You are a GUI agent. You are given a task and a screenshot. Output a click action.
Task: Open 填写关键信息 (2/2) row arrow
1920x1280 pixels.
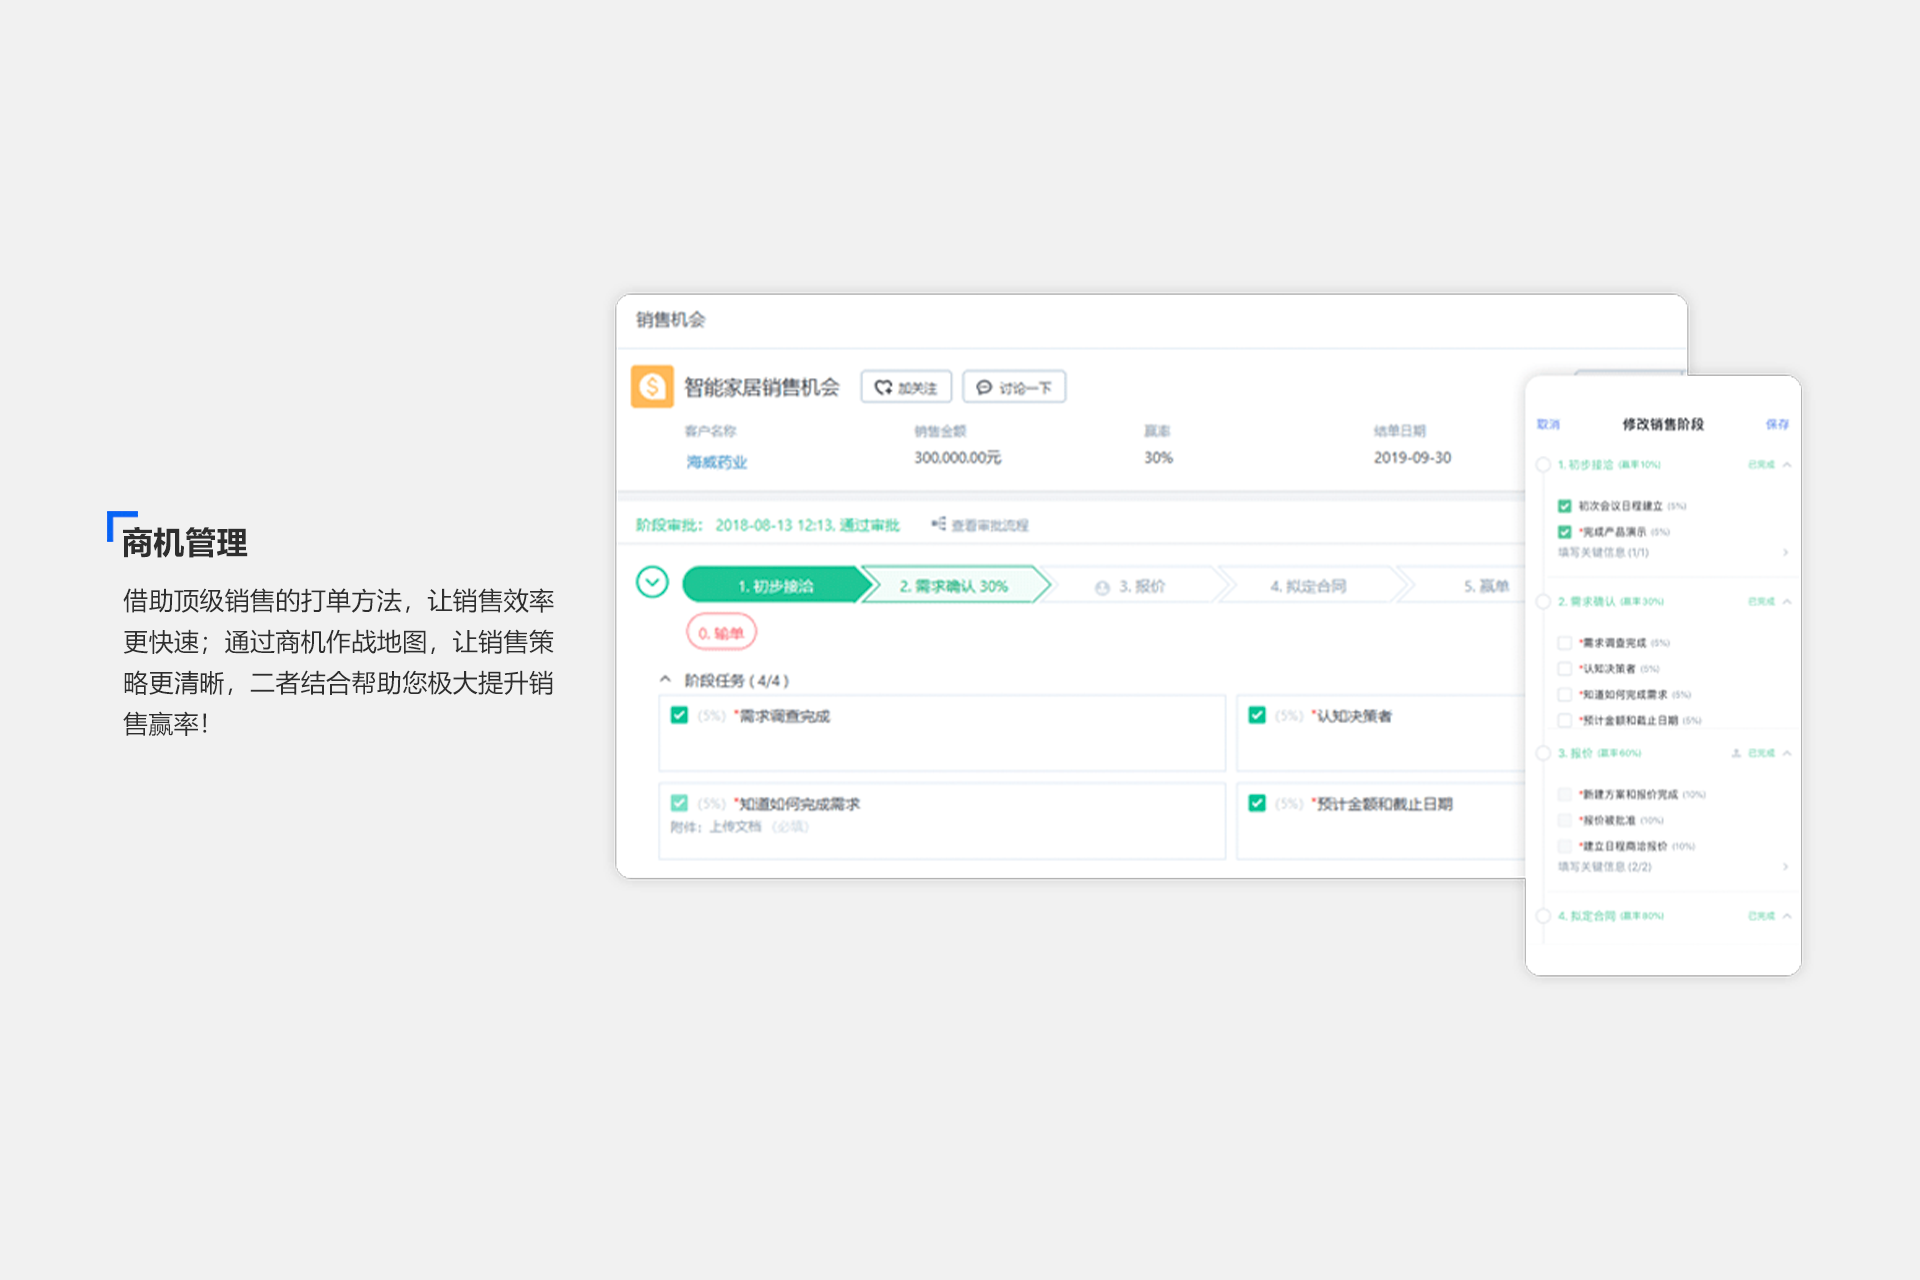click(x=1785, y=867)
